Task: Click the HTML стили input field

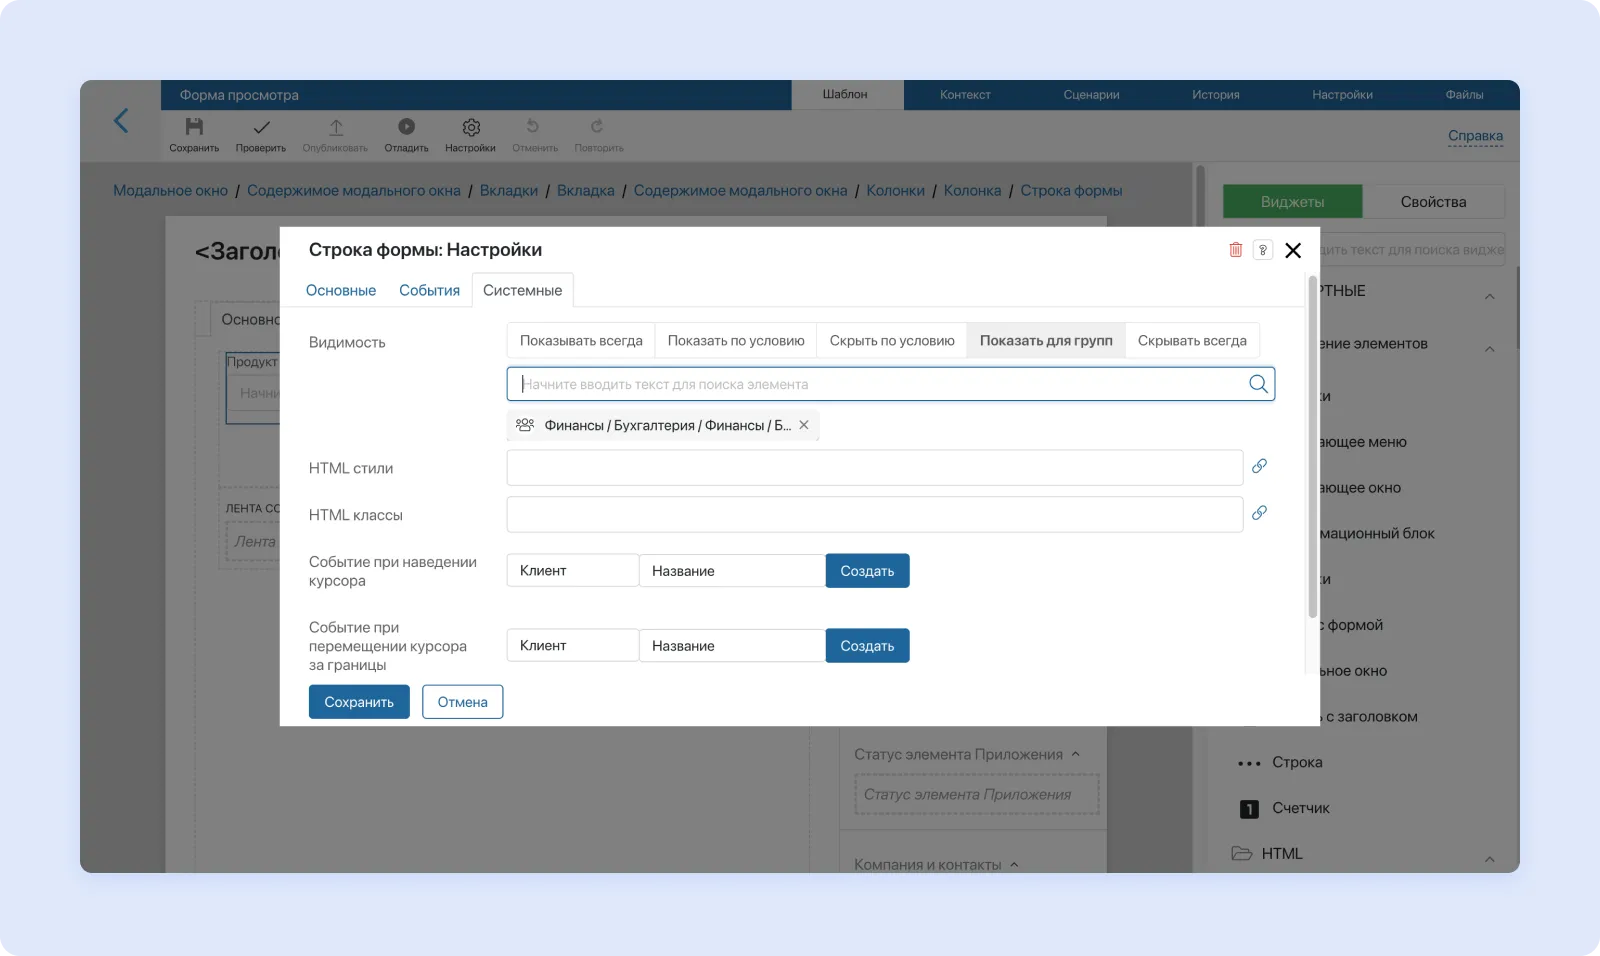Action: (874, 468)
